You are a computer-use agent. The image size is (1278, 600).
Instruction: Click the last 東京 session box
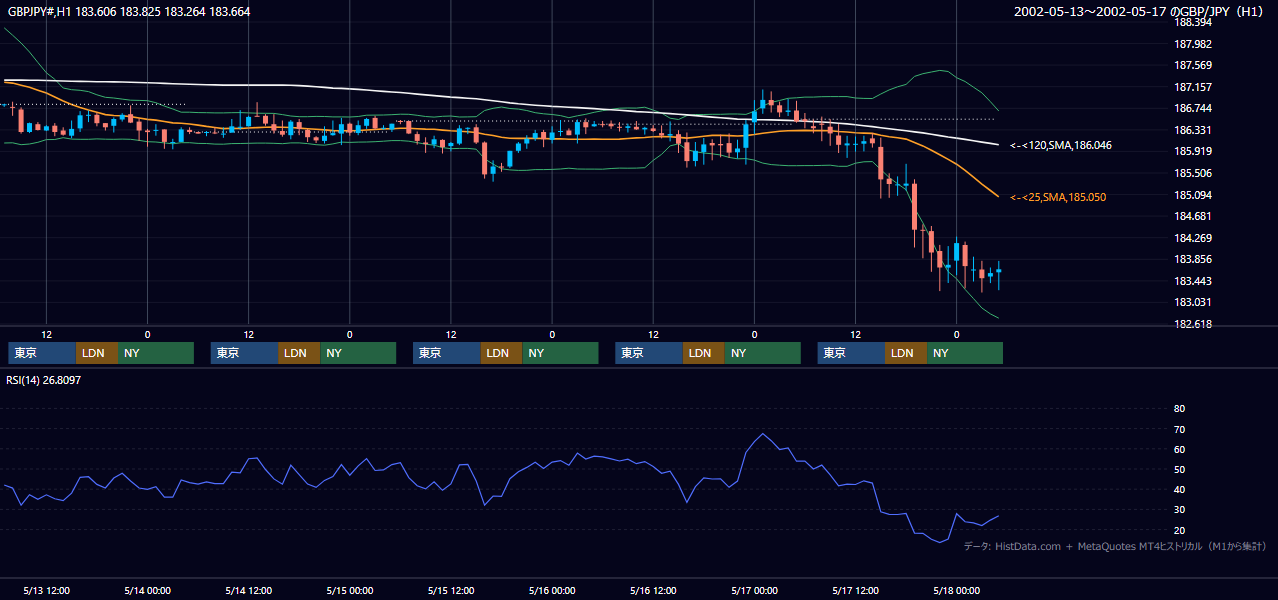pyautogui.click(x=851, y=353)
